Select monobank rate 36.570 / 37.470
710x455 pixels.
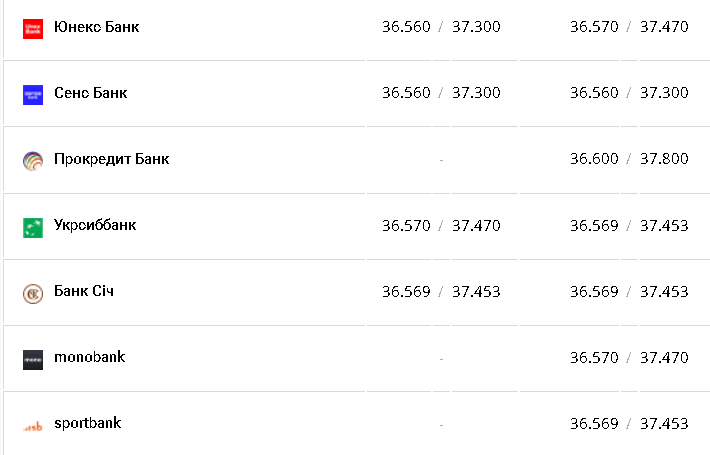pos(629,357)
